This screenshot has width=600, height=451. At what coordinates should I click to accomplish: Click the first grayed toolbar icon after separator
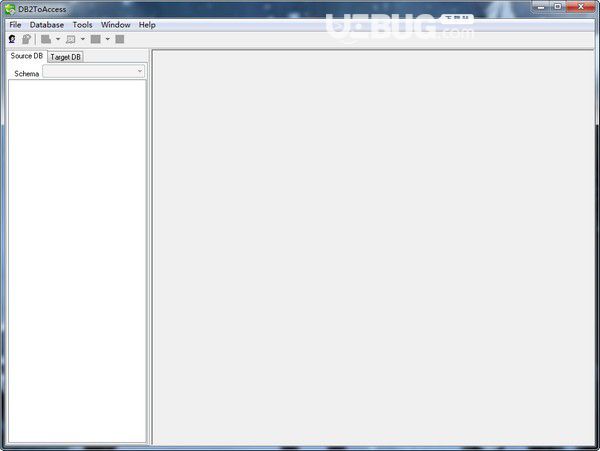[46, 39]
